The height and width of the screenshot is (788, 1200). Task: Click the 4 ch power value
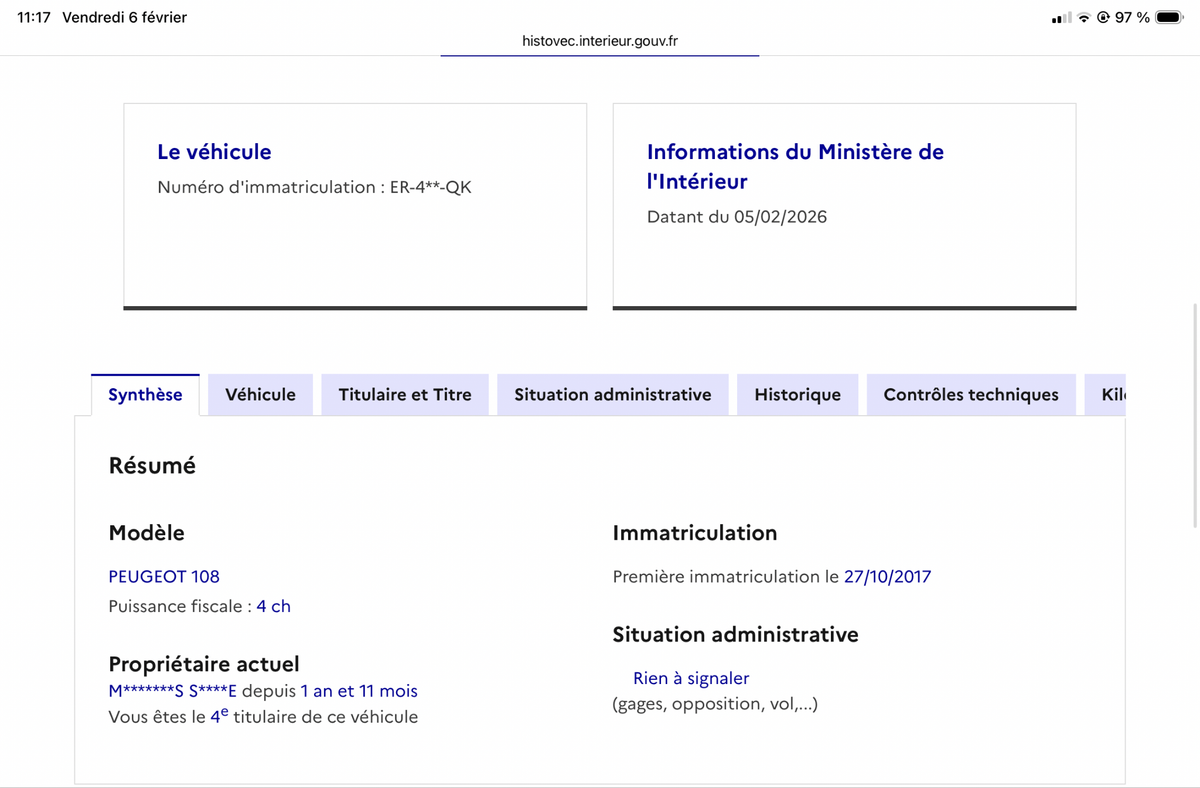(x=274, y=606)
